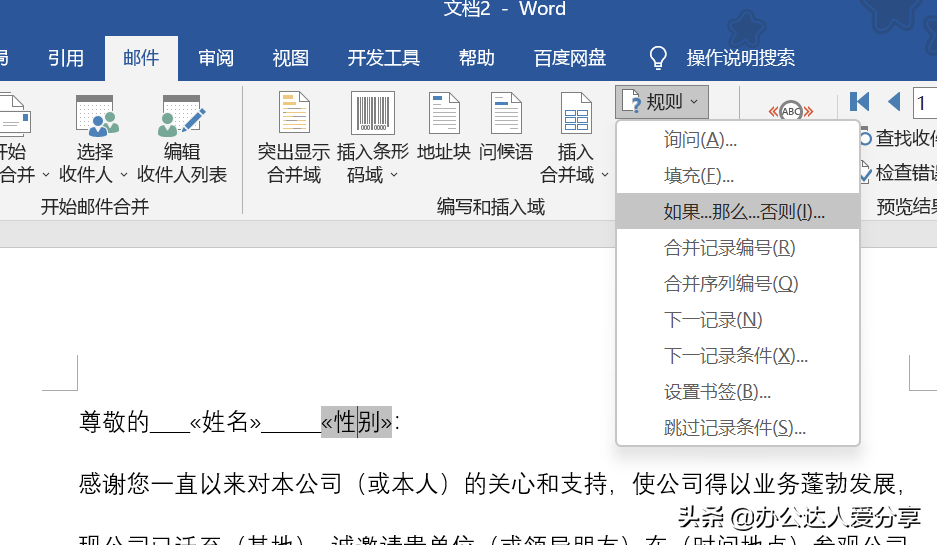The width and height of the screenshot is (937, 545).
Task: Click the record number field
Action: tap(925, 103)
